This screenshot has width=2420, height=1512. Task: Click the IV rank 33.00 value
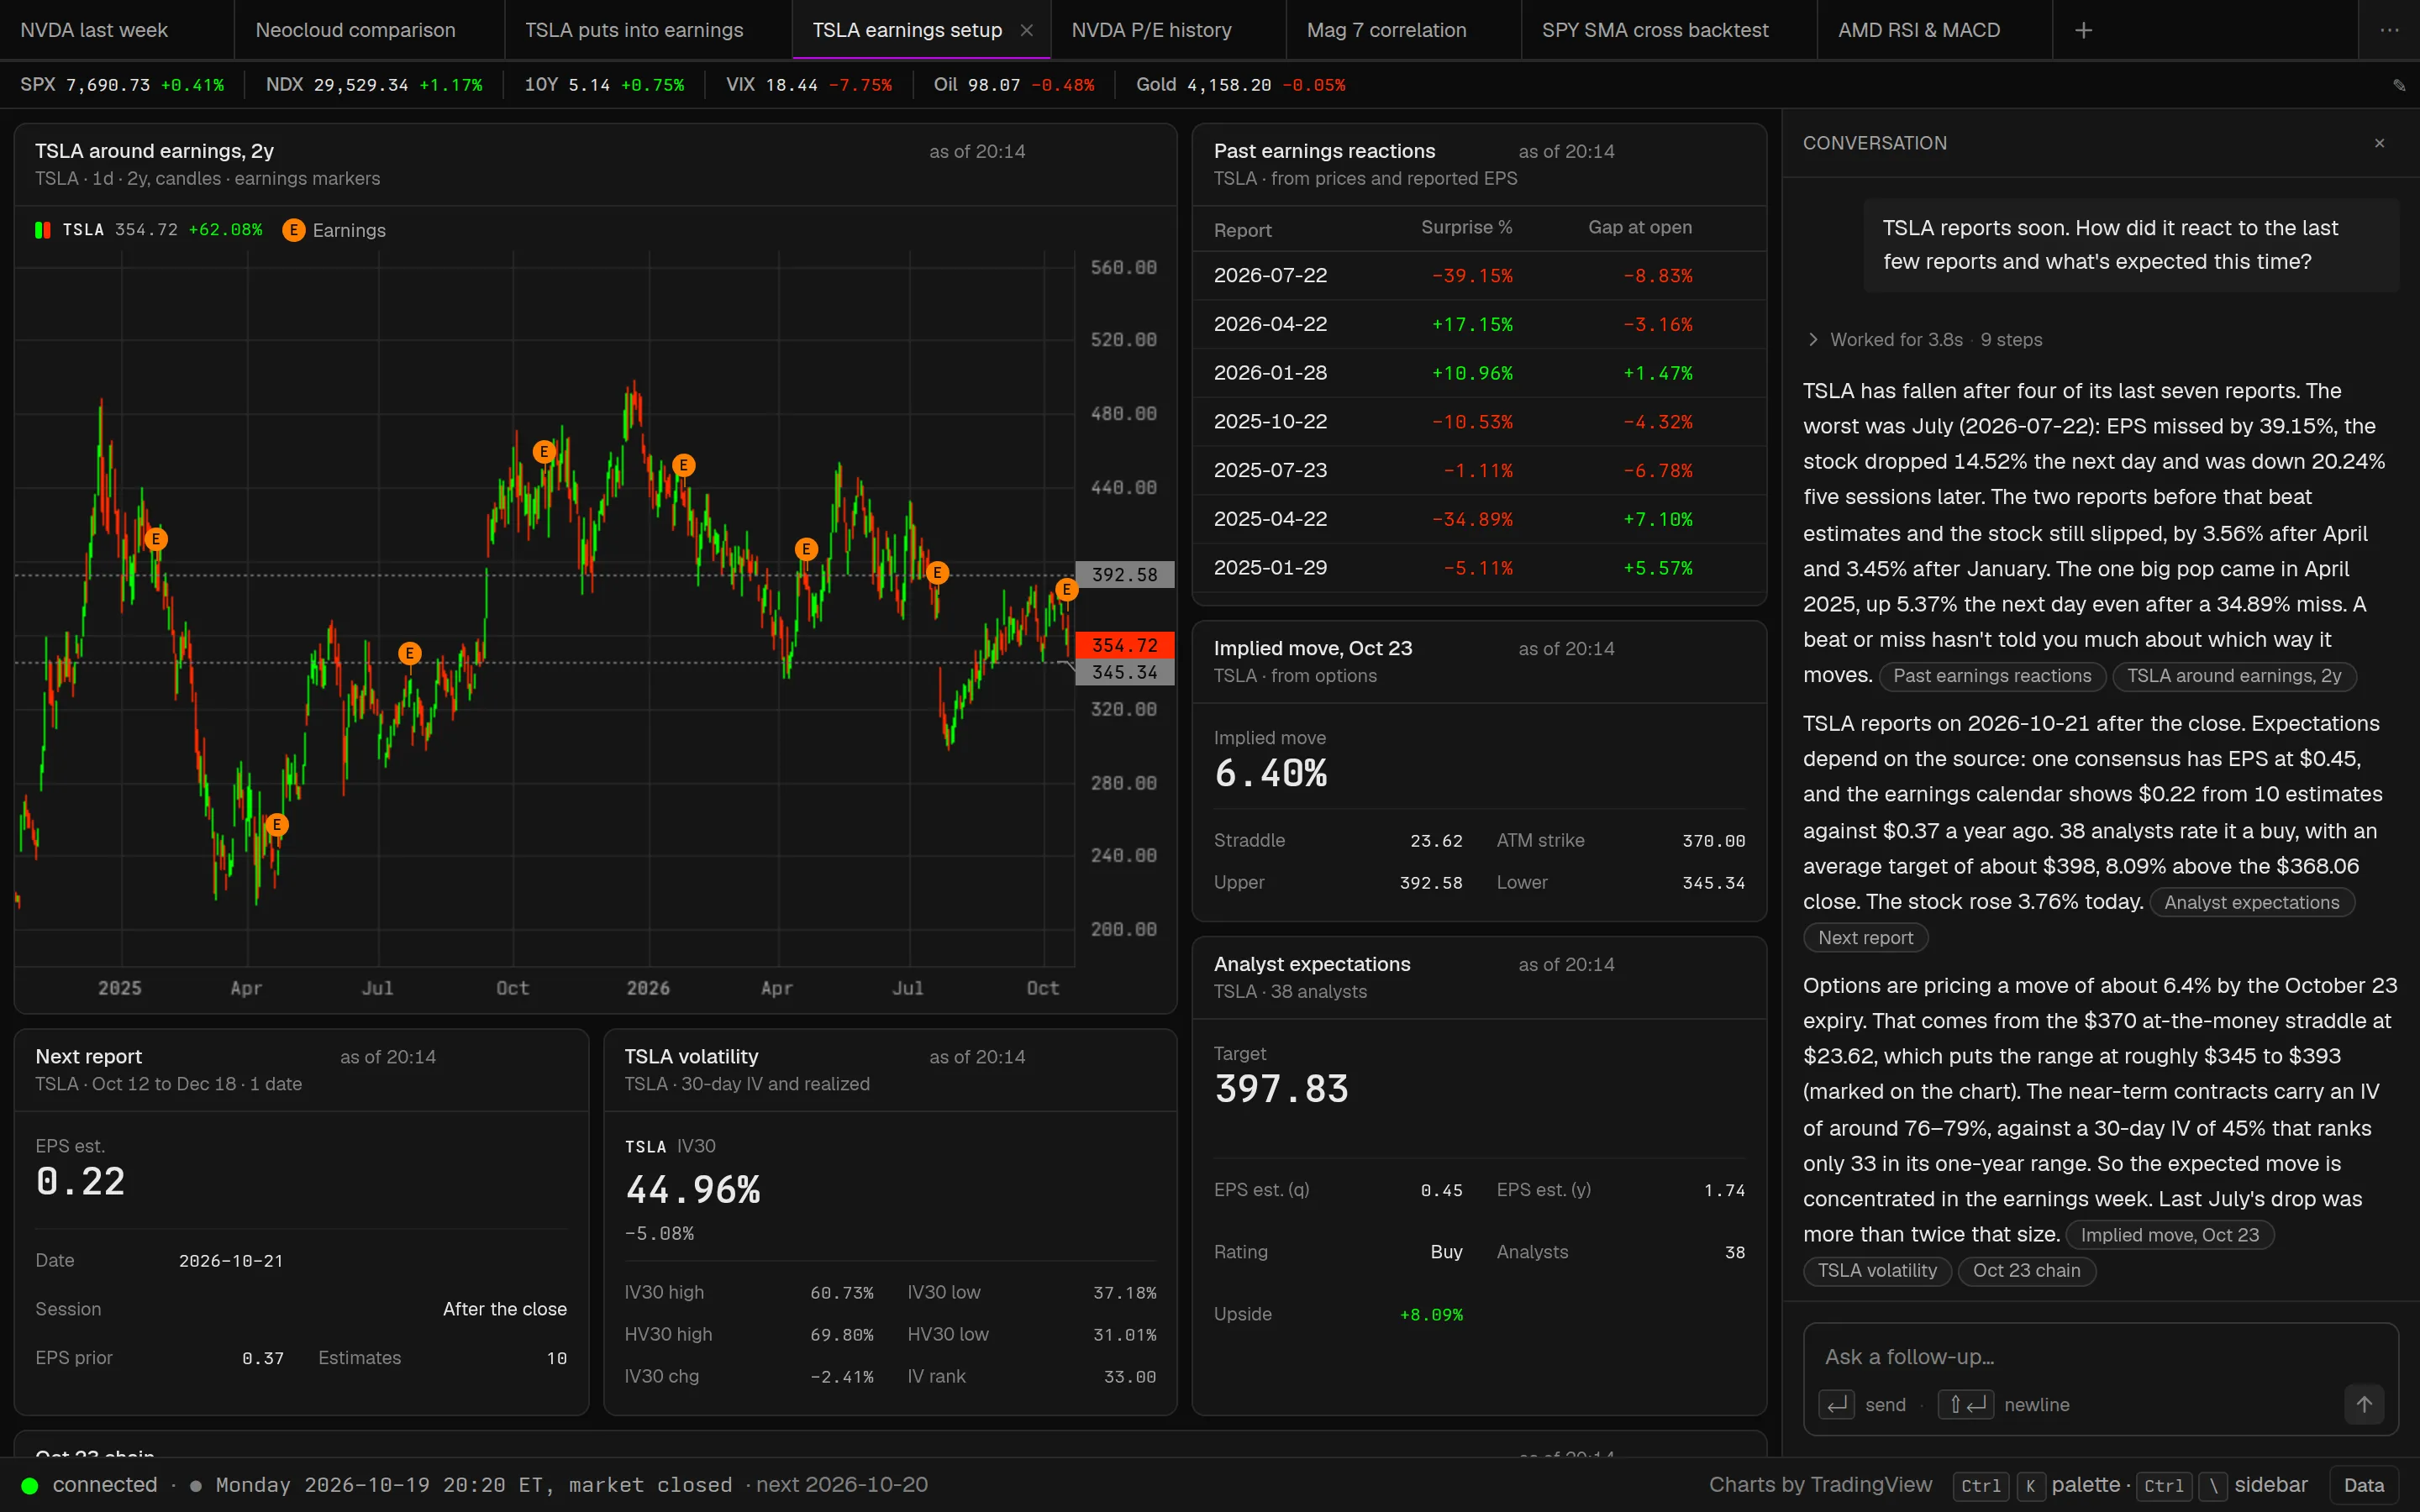point(1130,1377)
